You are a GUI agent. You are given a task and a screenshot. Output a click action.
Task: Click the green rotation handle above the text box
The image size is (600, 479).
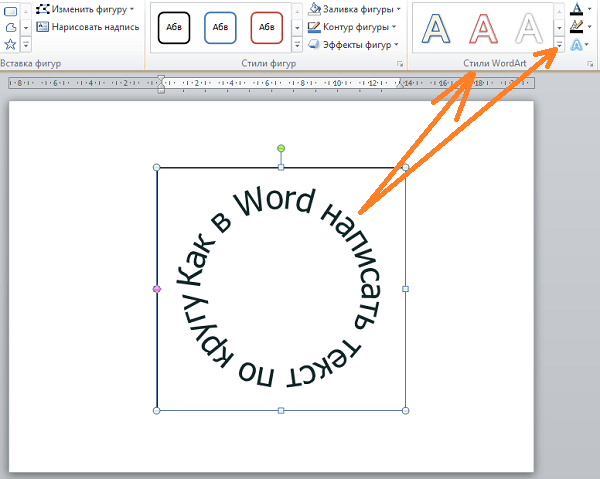pyautogui.click(x=281, y=148)
